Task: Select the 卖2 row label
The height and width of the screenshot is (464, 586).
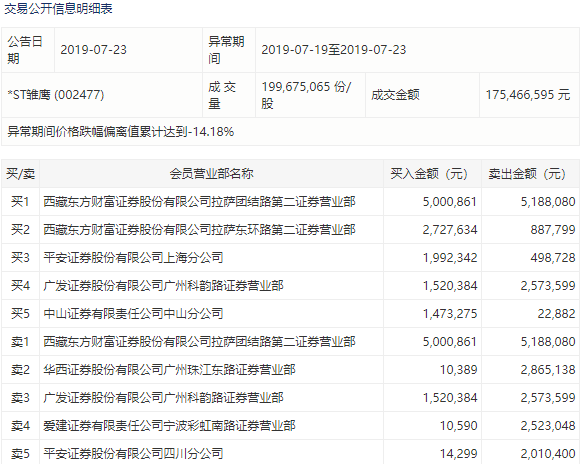Action: click(x=21, y=370)
